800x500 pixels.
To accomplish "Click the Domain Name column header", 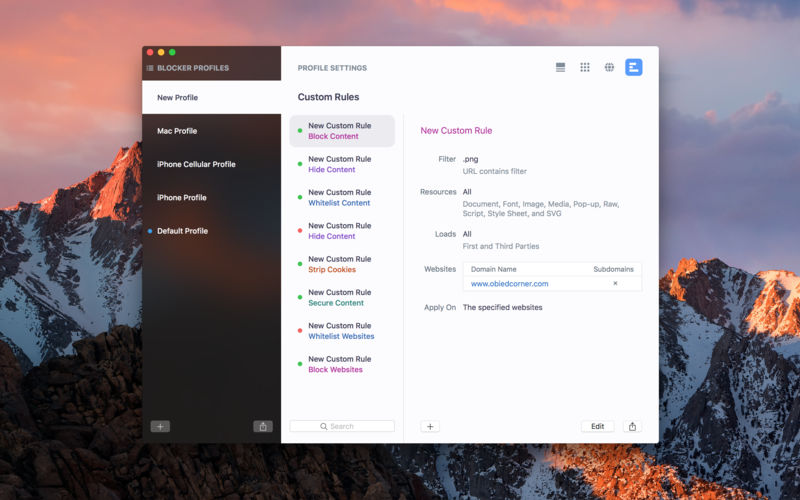I will 493,269.
